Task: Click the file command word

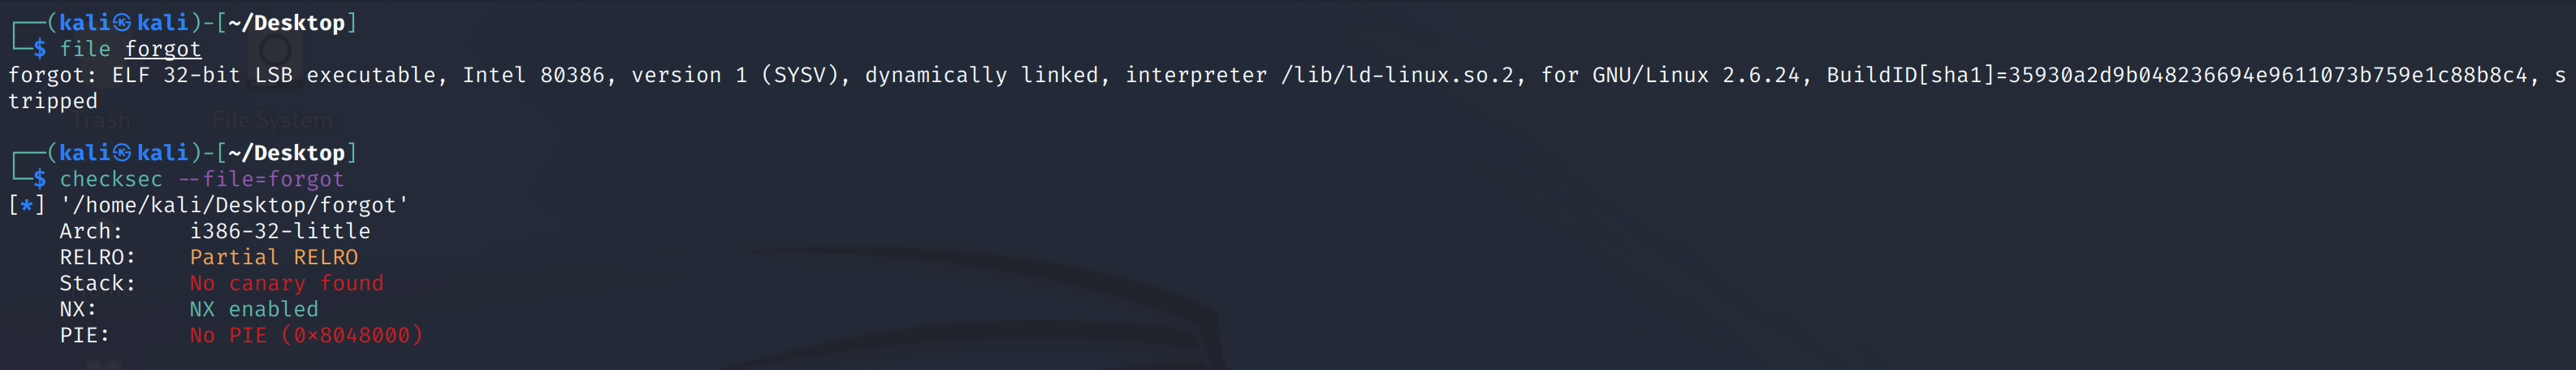Action: pyautogui.click(x=85, y=49)
